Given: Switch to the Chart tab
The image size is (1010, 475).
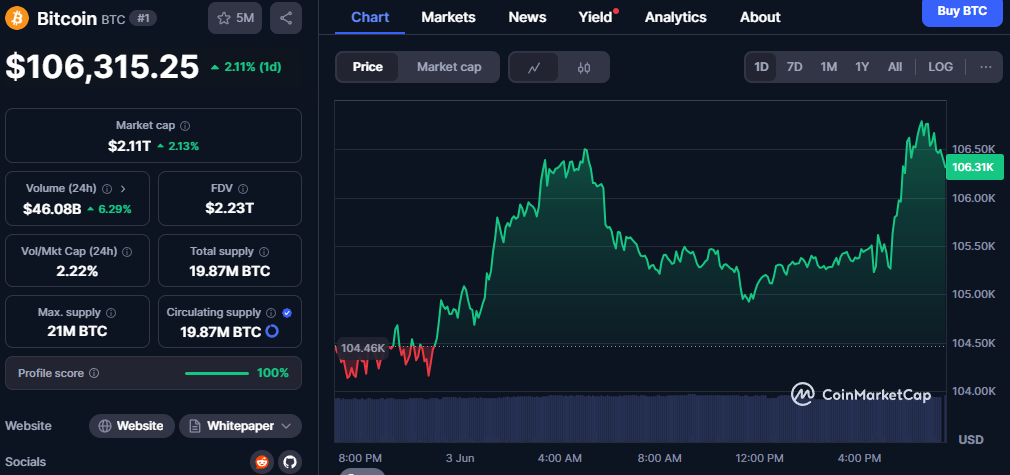Looking at the screenshot, I should click(370, 17).
